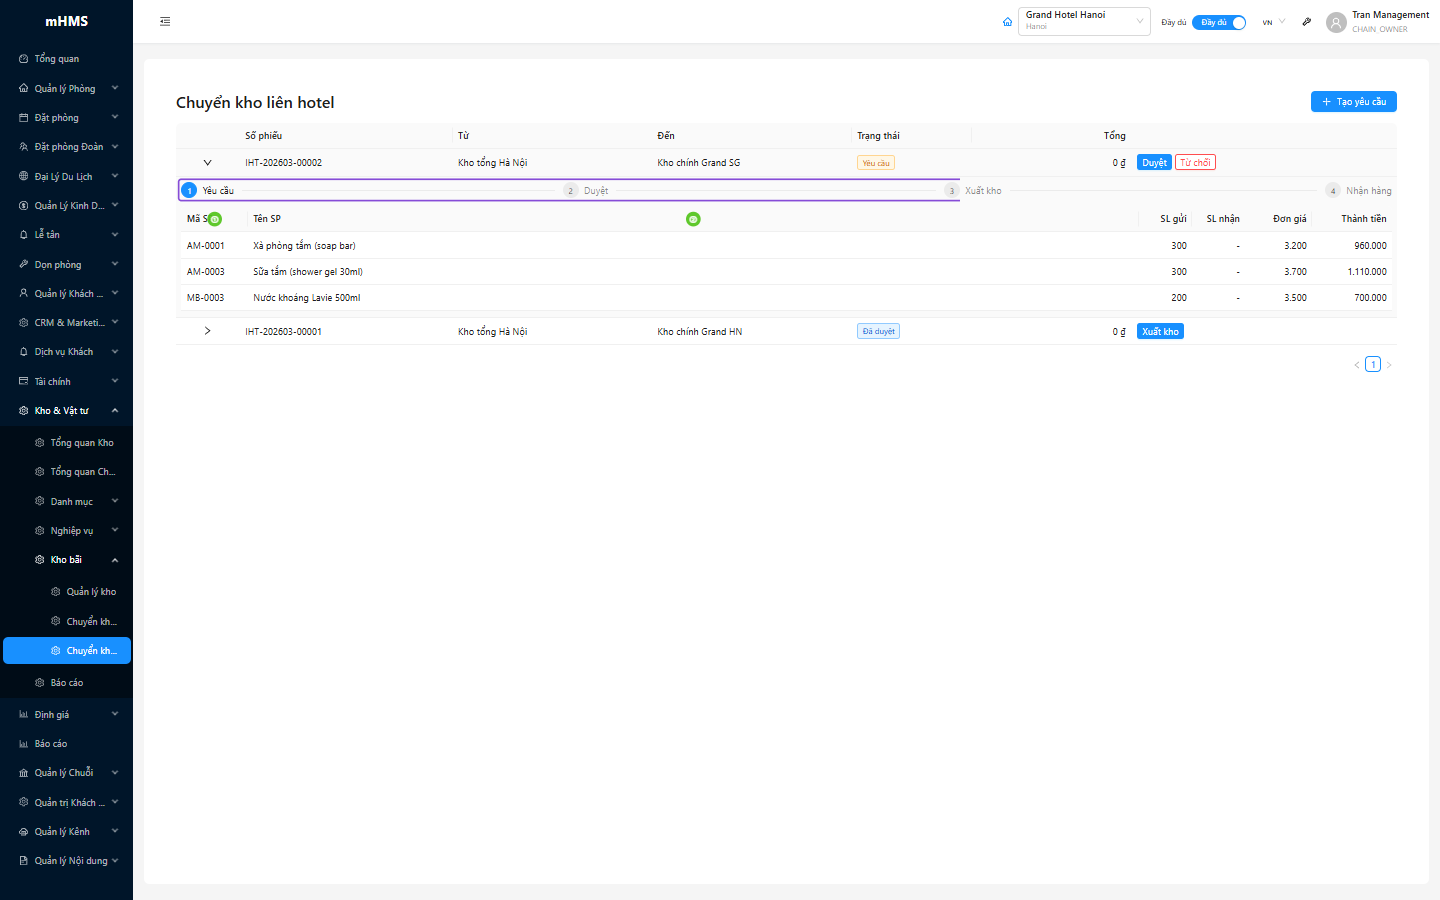Open Quản lý kho menu item
1440x900 pixels.
91,592
